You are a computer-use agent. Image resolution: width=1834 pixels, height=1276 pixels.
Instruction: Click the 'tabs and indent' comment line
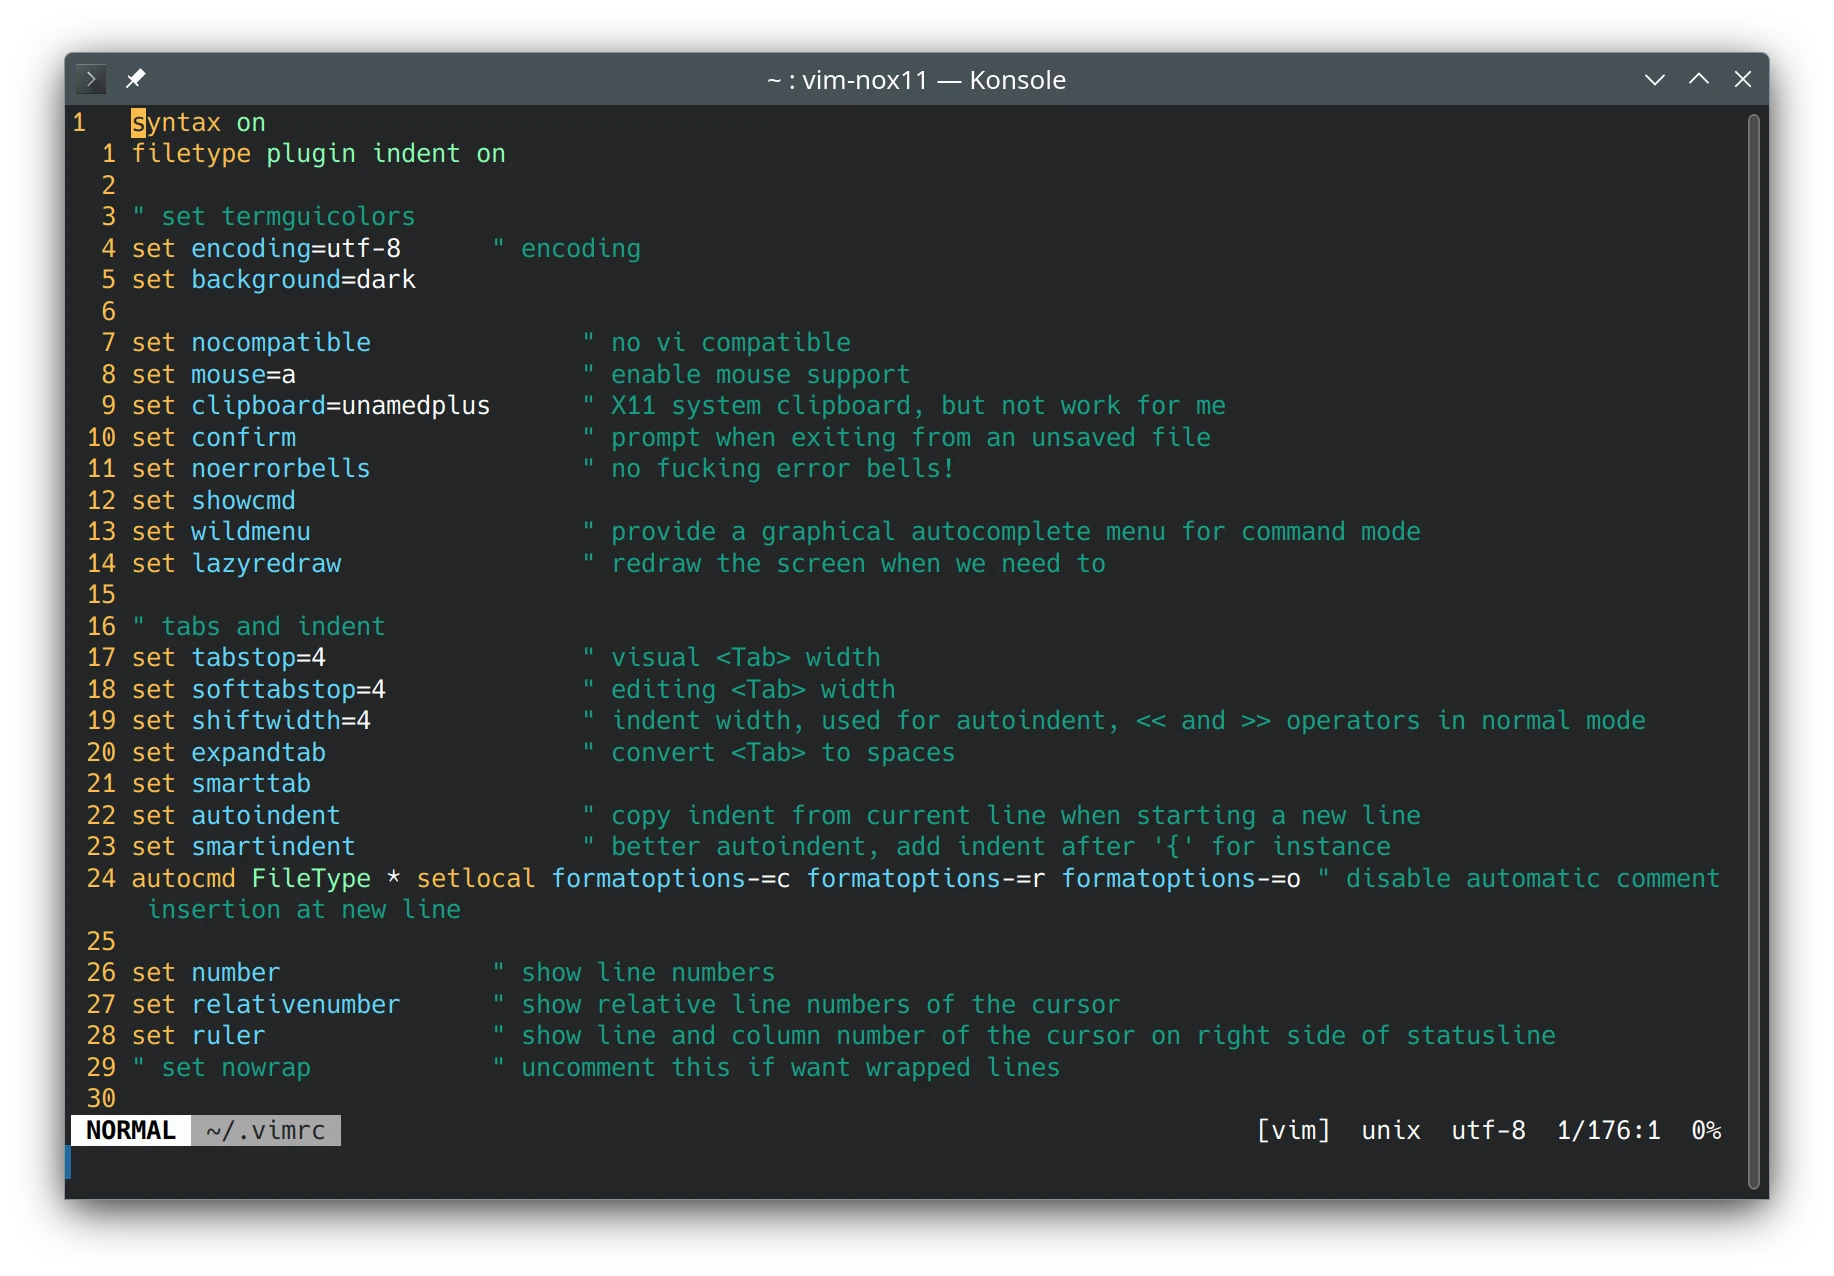click(272, 627)
